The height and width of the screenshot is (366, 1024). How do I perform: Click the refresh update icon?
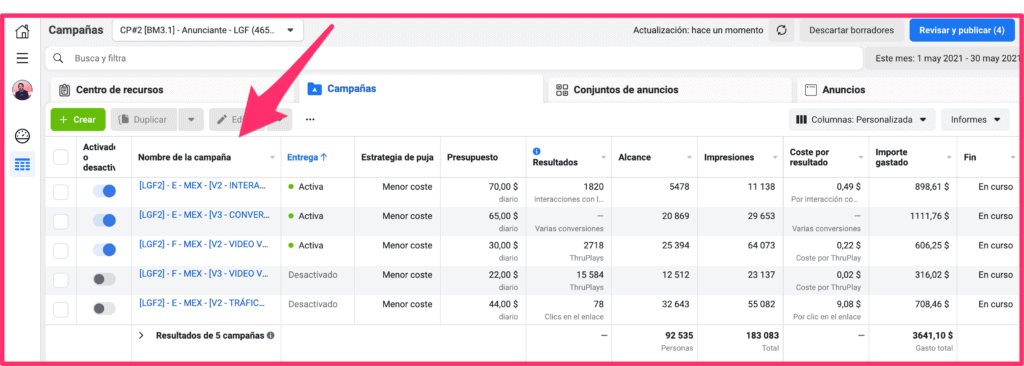tap(781, 30)
